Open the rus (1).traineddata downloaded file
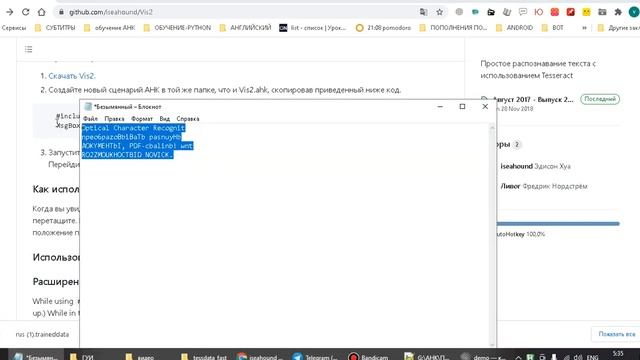Screen dimensions: 640x360 (x=42, y=334)
